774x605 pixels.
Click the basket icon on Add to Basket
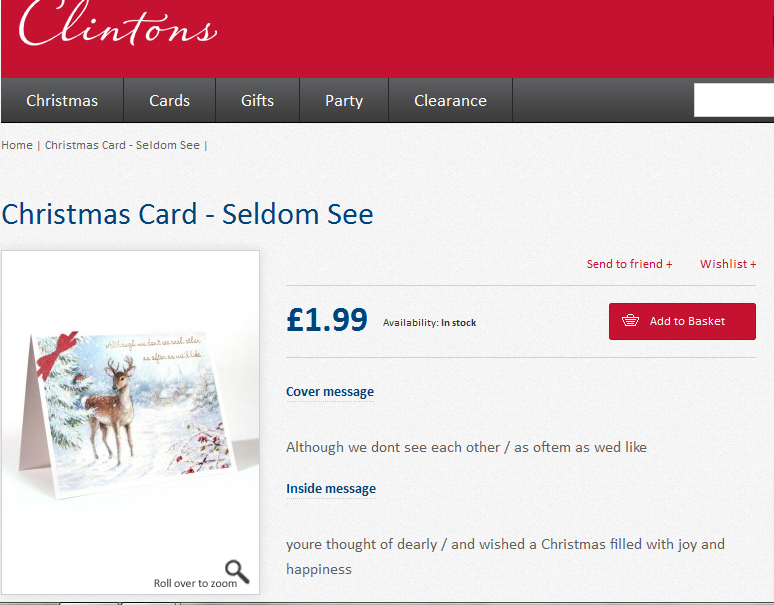tap(630, 321)
